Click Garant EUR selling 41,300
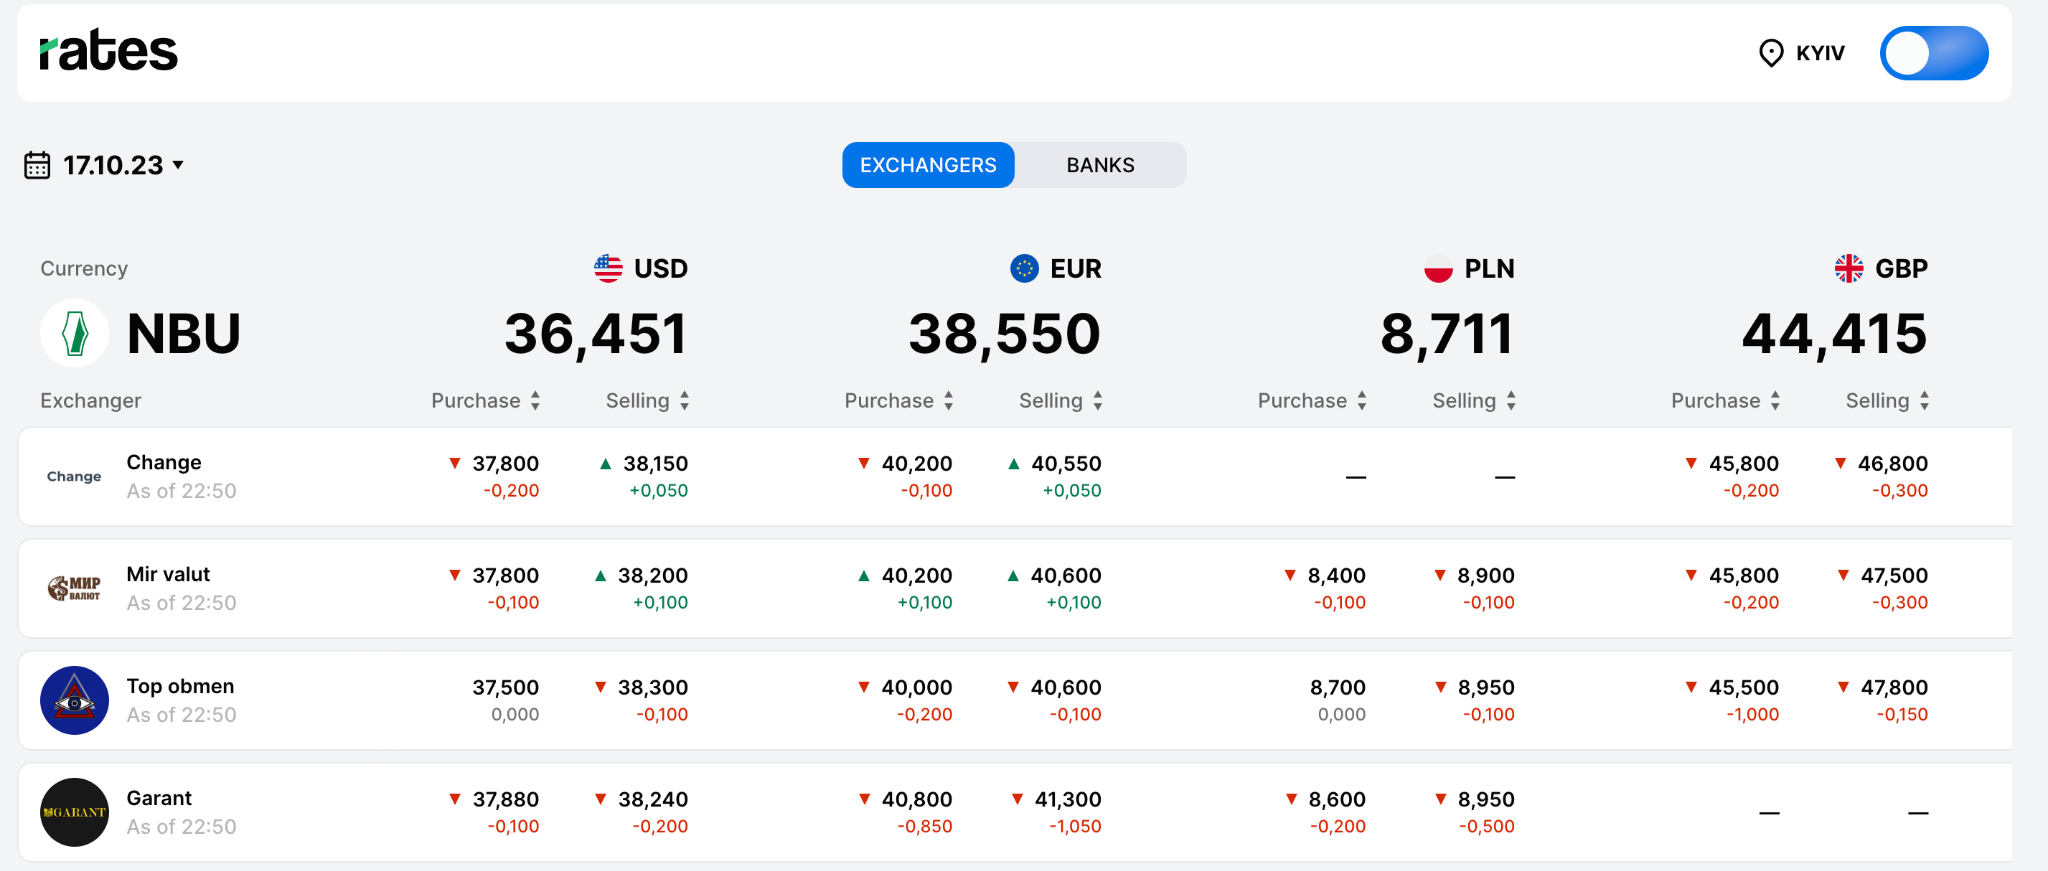The width and height of the screenshot is (2048, 871). pos(1068,800)
